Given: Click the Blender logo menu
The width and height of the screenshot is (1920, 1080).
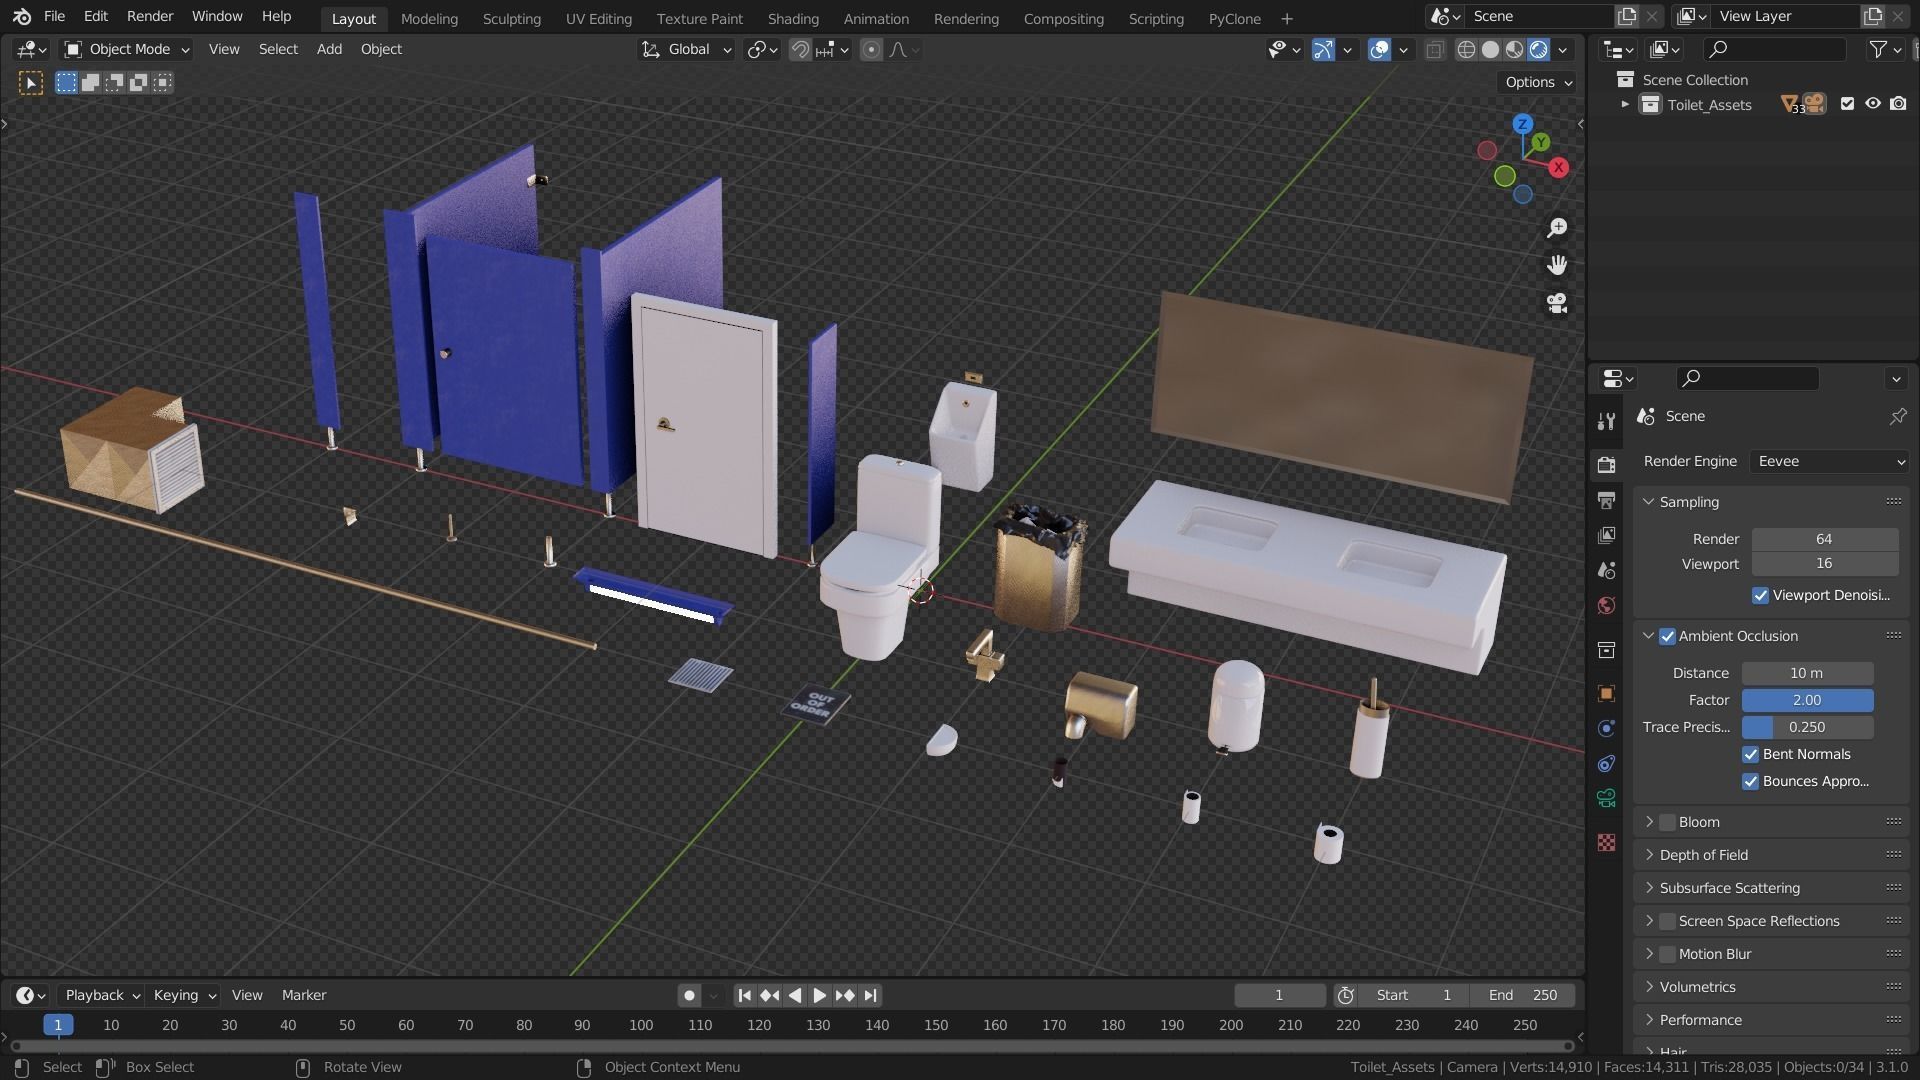Looking at the screenshot, I should point(22,17).
